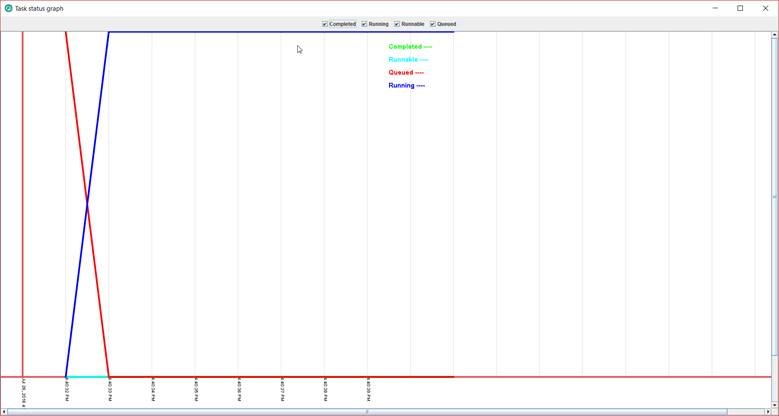Uncheck the Completed checkbox

[x=325, y=24]
